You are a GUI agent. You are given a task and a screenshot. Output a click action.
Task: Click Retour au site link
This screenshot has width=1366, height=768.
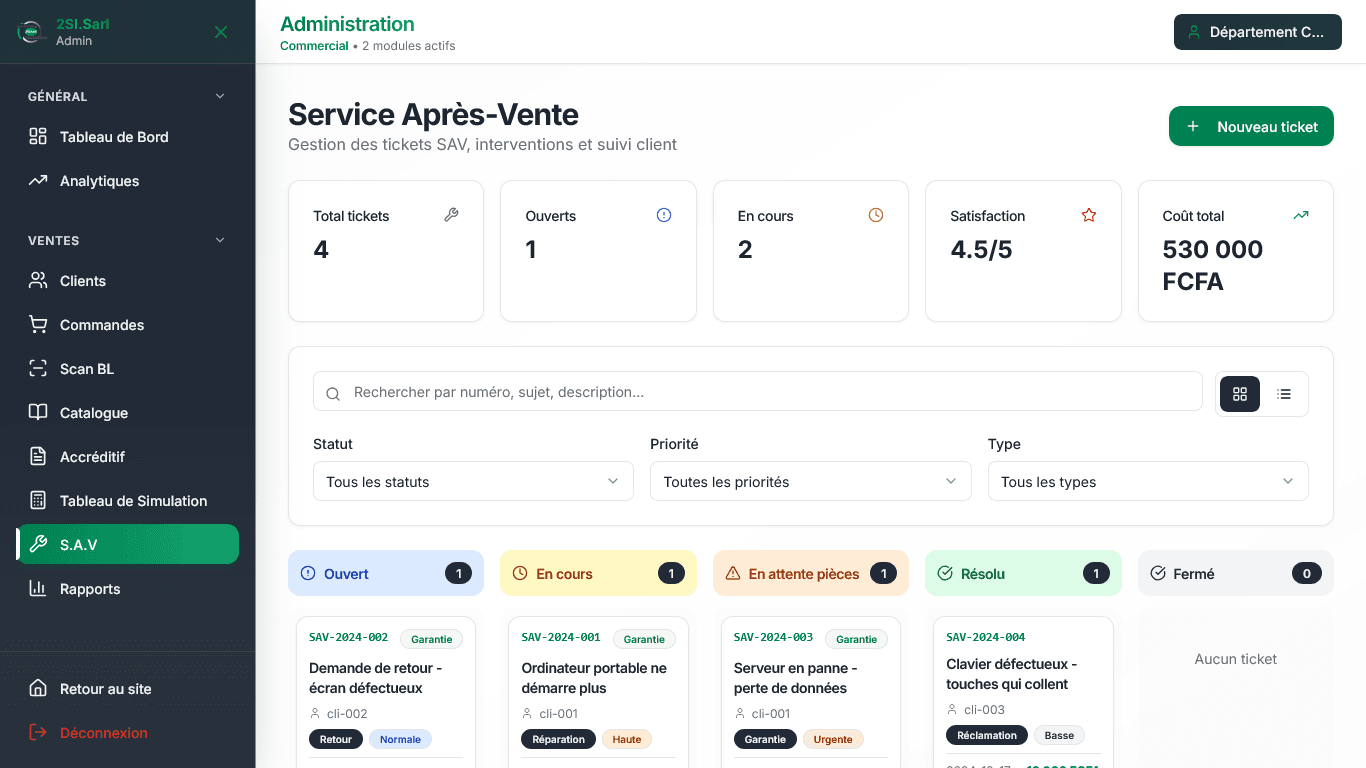tap(128, 689)
